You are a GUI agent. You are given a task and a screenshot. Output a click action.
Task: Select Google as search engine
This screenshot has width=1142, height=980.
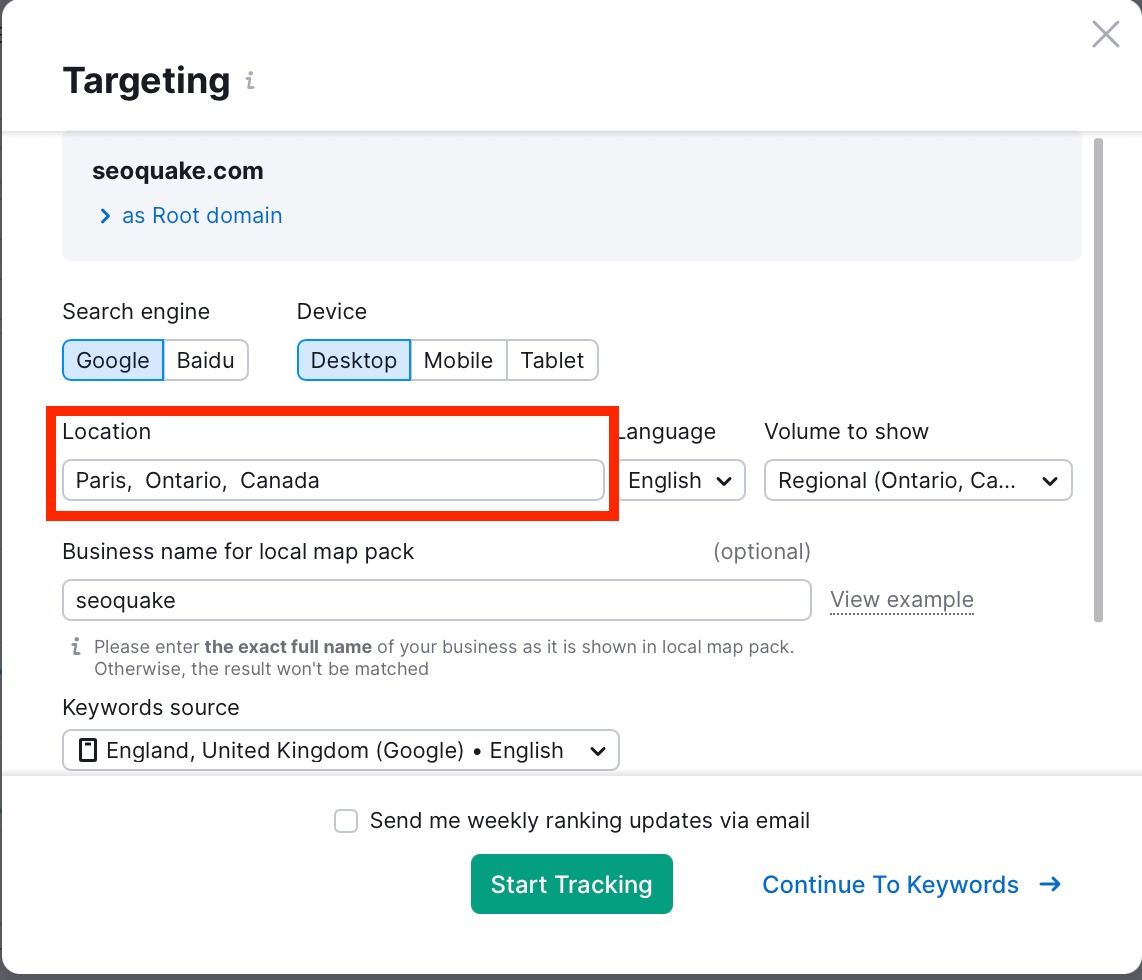[x=113, y=360]
